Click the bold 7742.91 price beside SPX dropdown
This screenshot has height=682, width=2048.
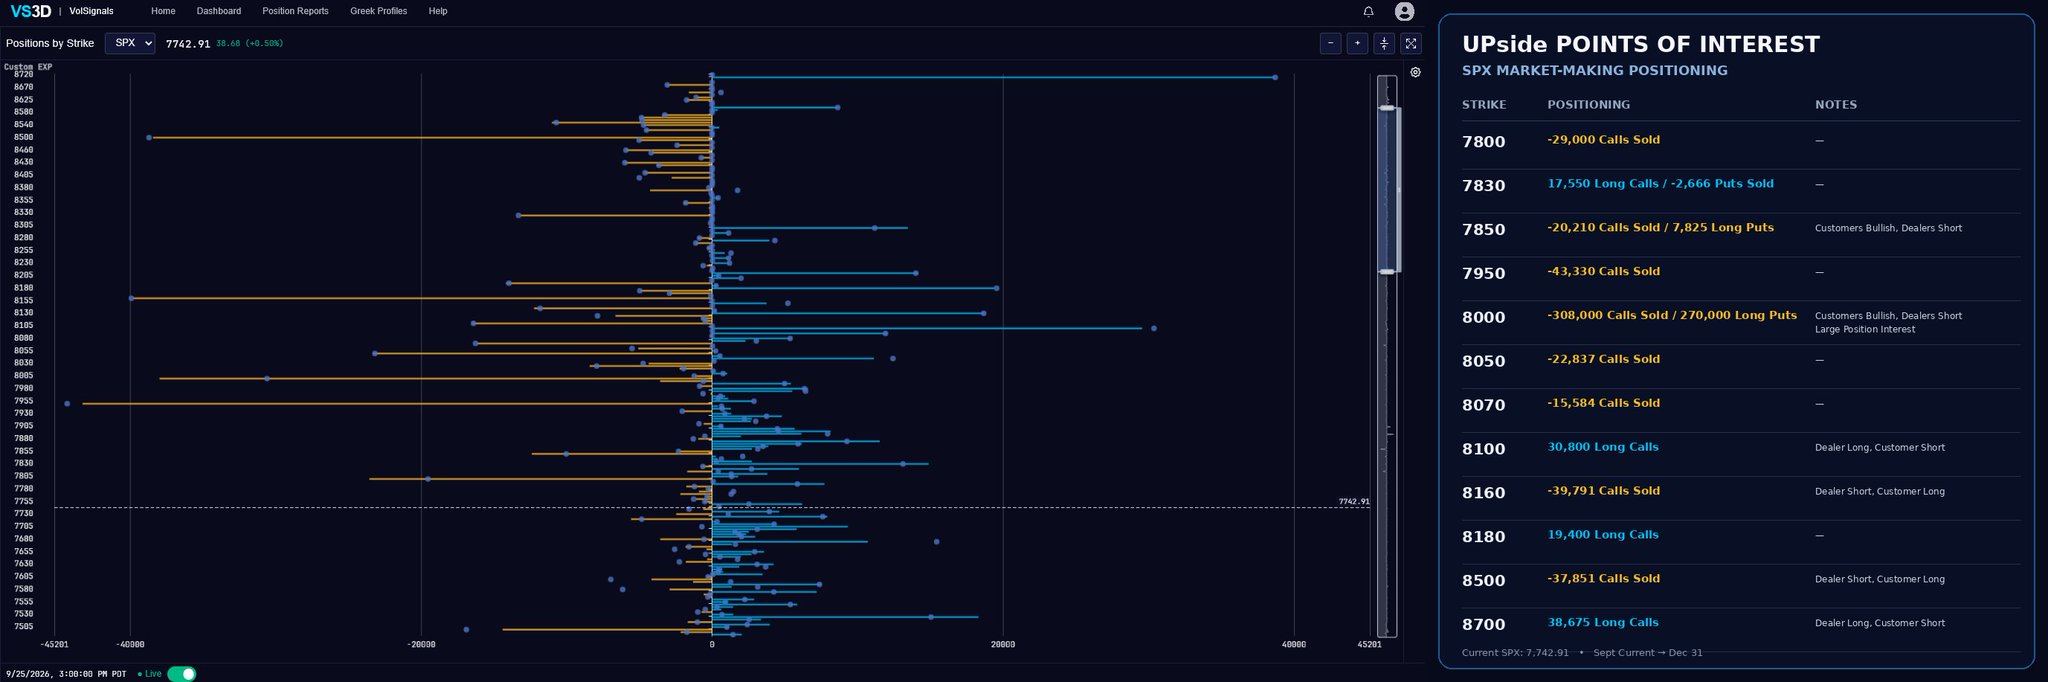pyautogui.click(x=188, y=44)
